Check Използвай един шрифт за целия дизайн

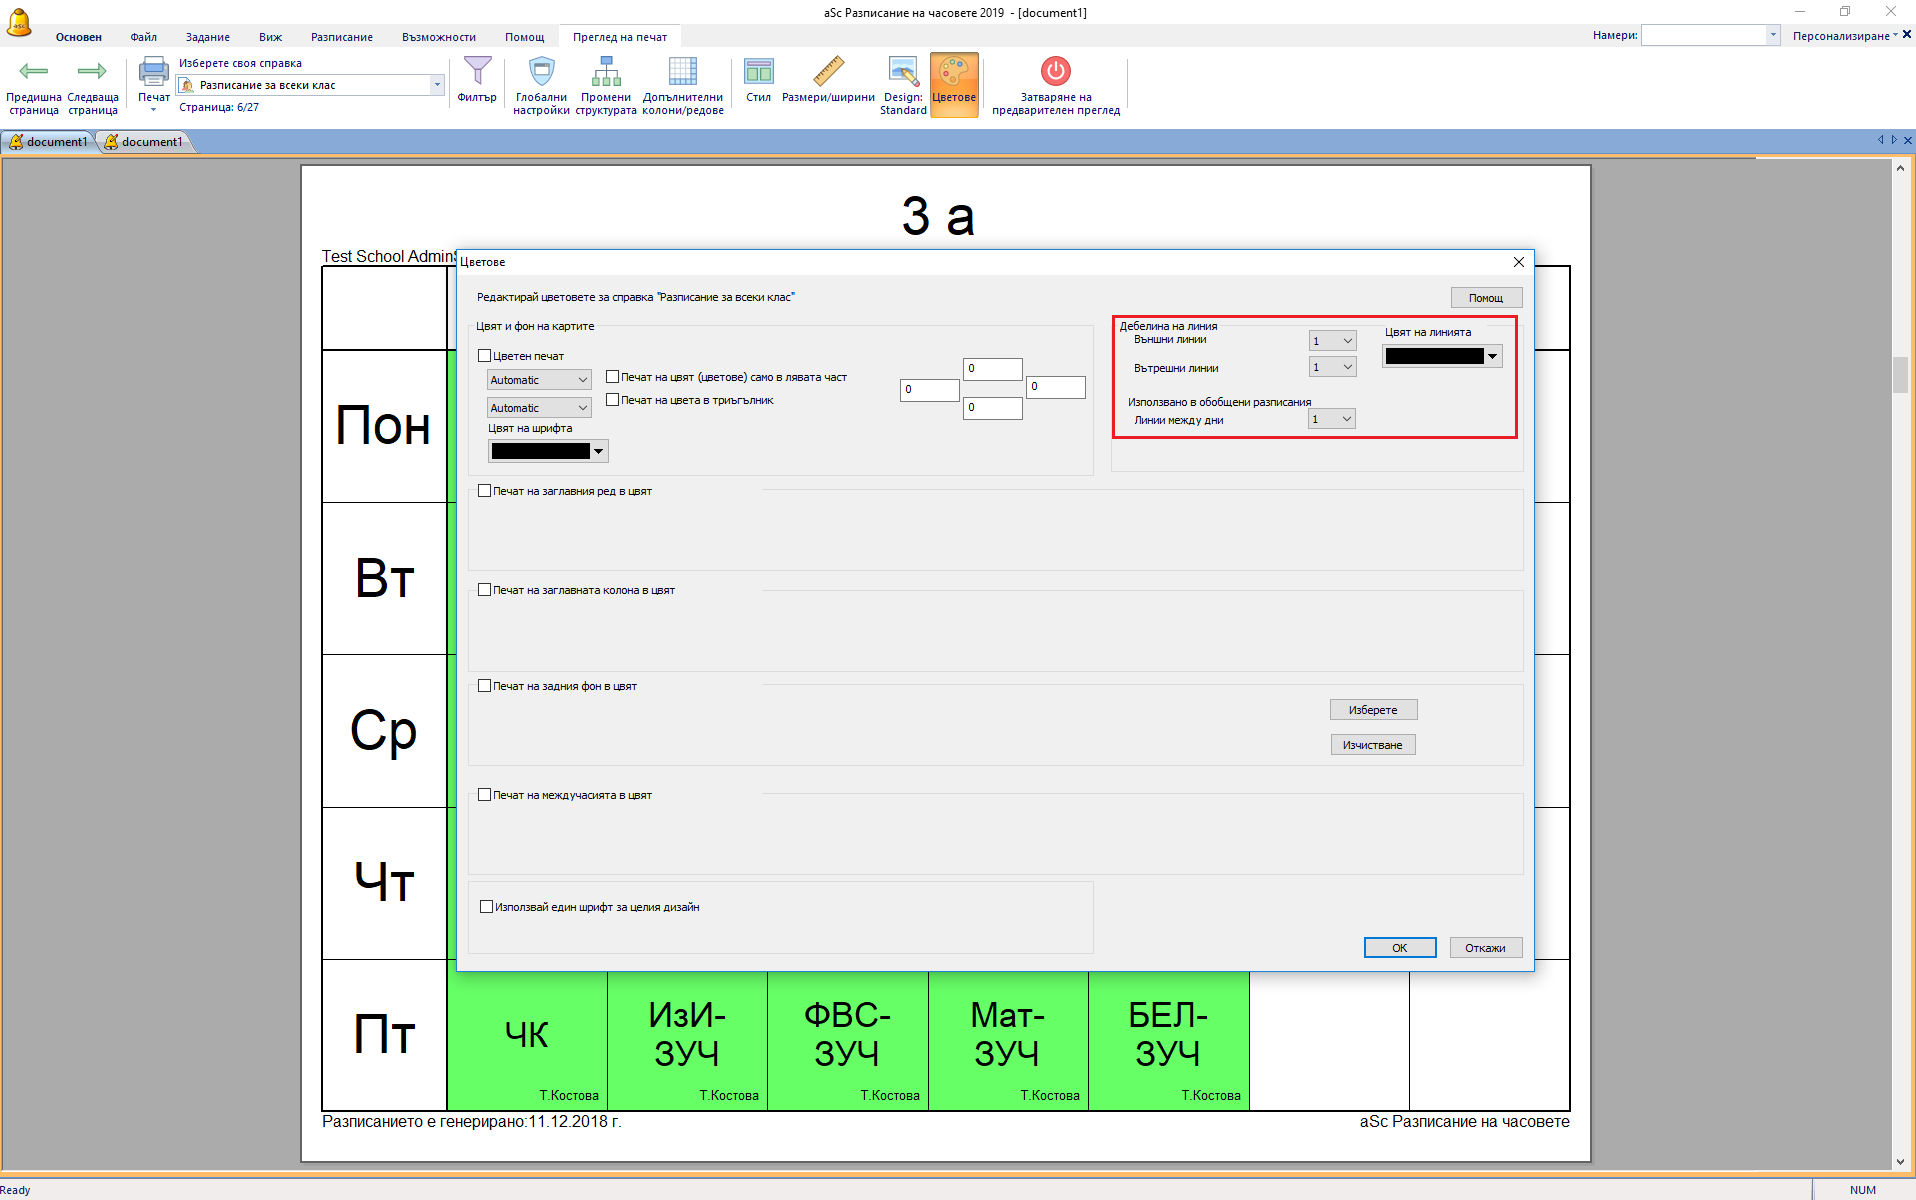click(487, 907)
